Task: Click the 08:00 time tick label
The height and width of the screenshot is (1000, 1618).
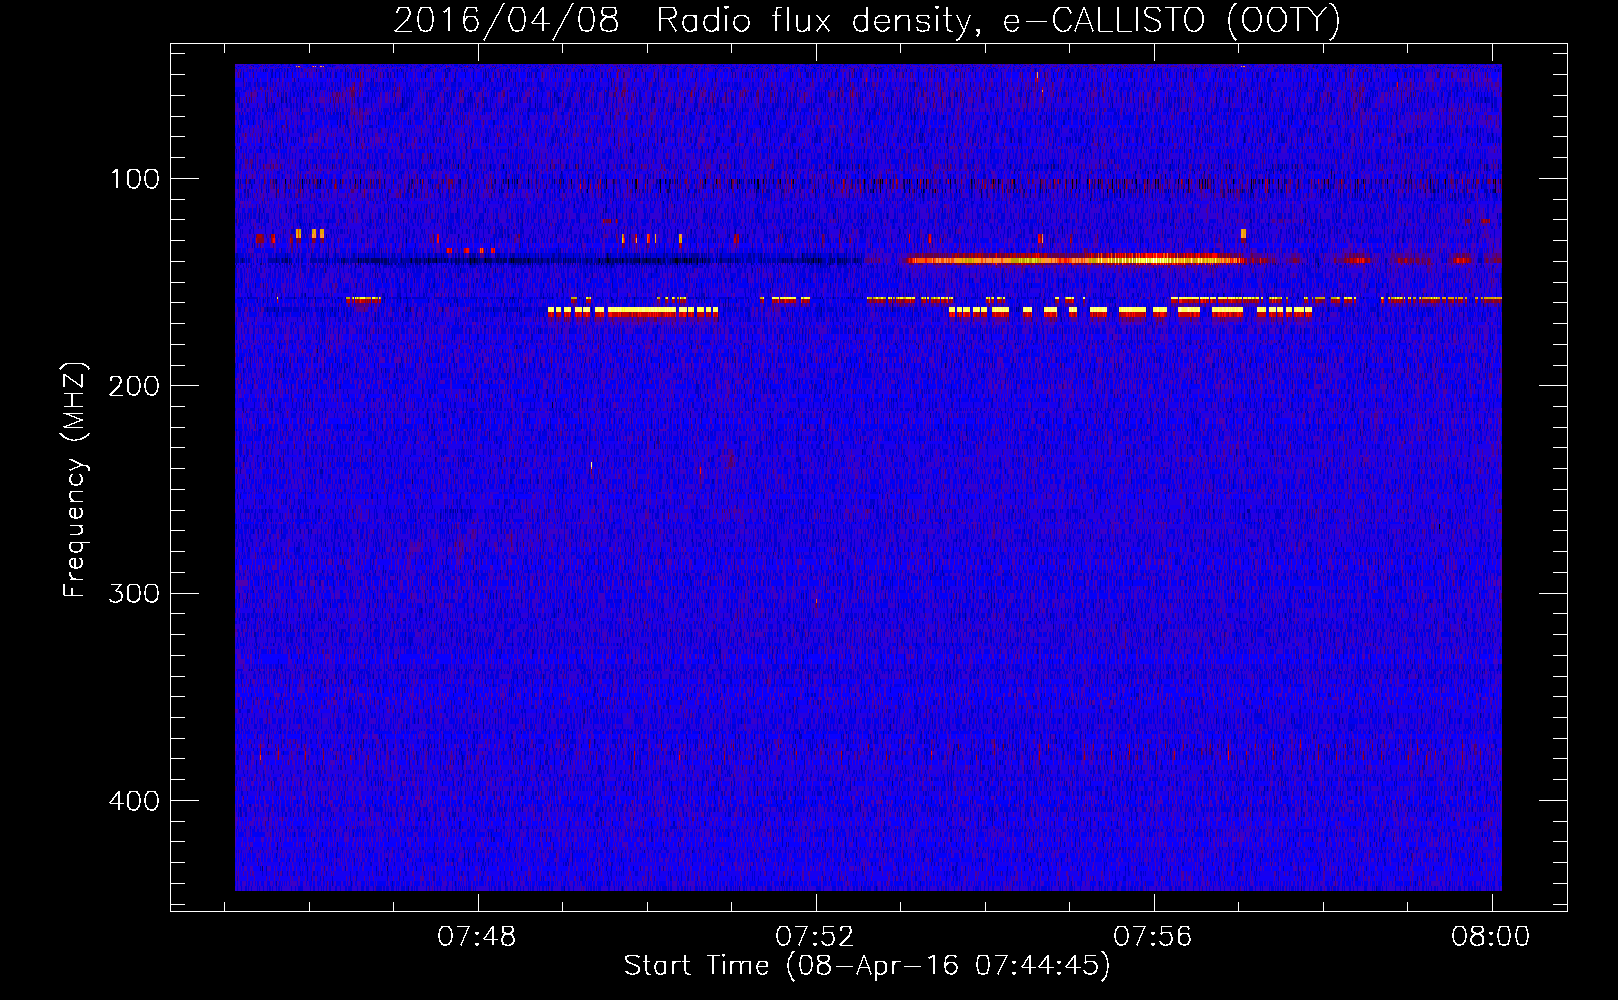Action: [1491, 937]
